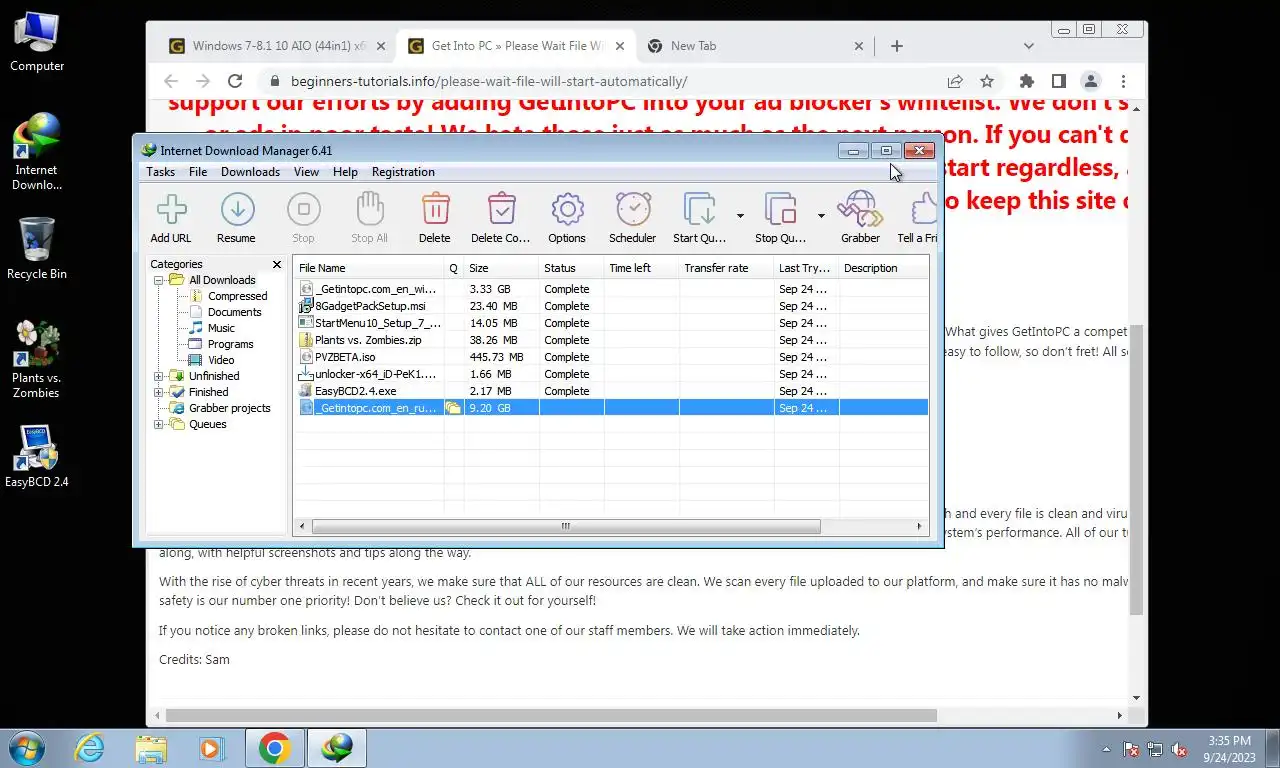The width and height of the screenshot is (1280, 768).
Task: Select the Music category
Action: pos(221,328)
